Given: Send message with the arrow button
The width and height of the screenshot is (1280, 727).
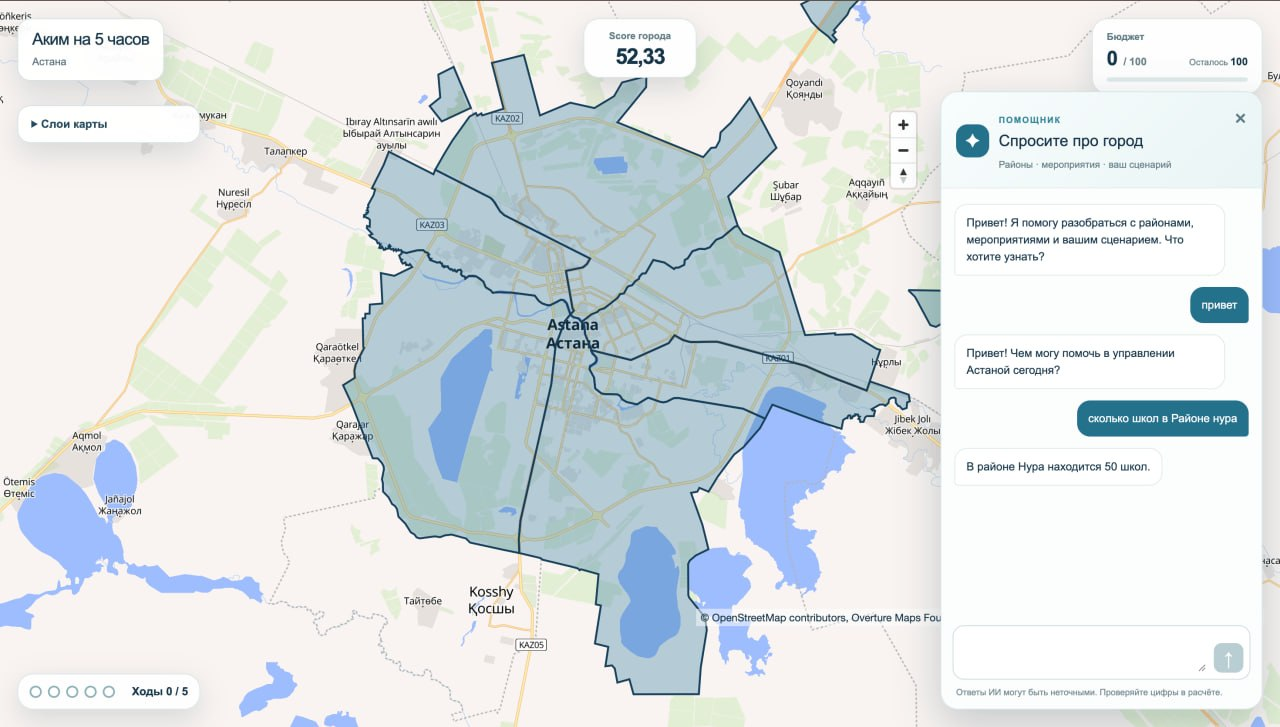Looking at the screenshot, I should (x=1228, y=658).
